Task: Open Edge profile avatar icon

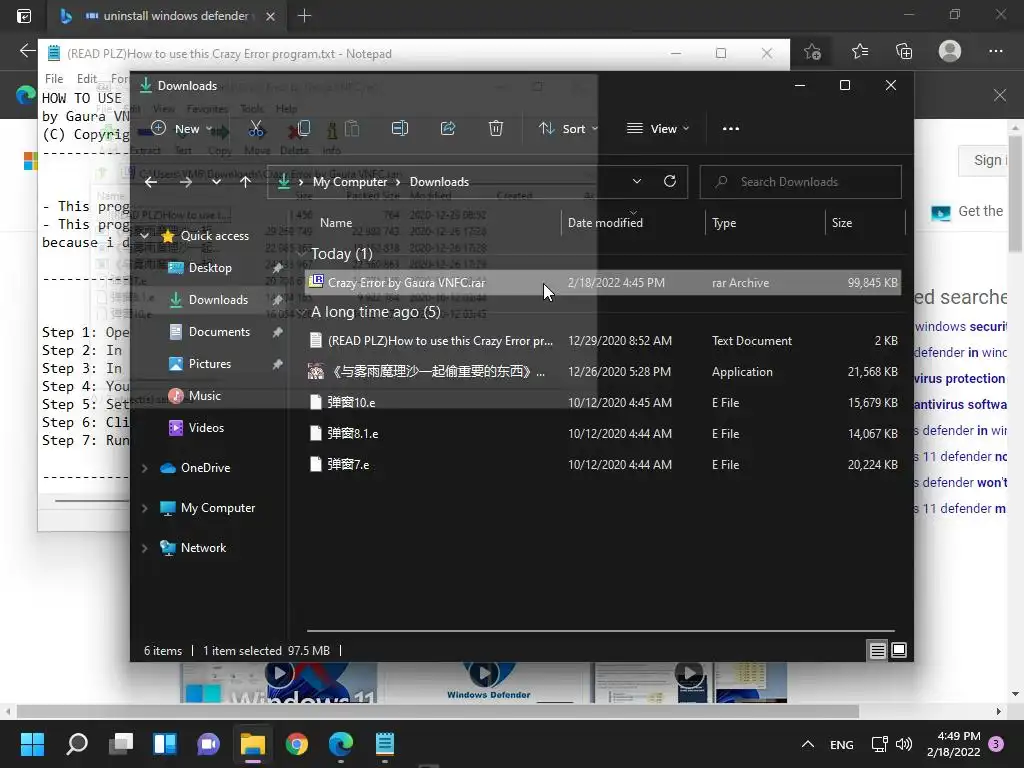Action: (950, 51)
